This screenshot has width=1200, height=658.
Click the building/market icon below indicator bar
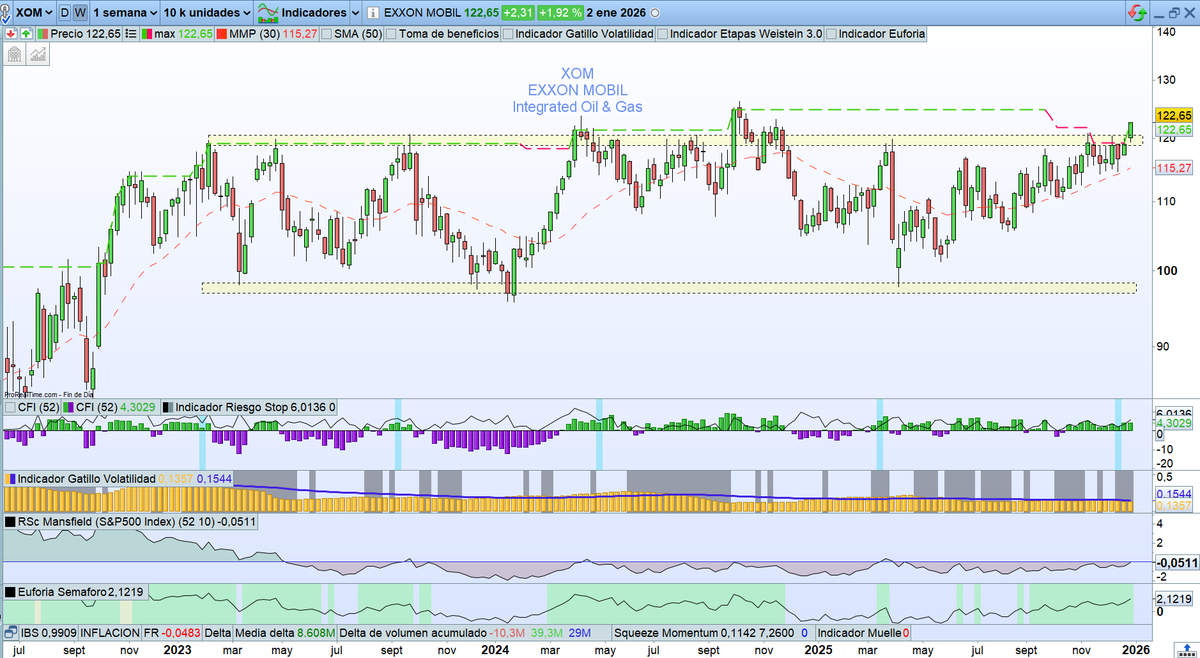click(15, 53)
